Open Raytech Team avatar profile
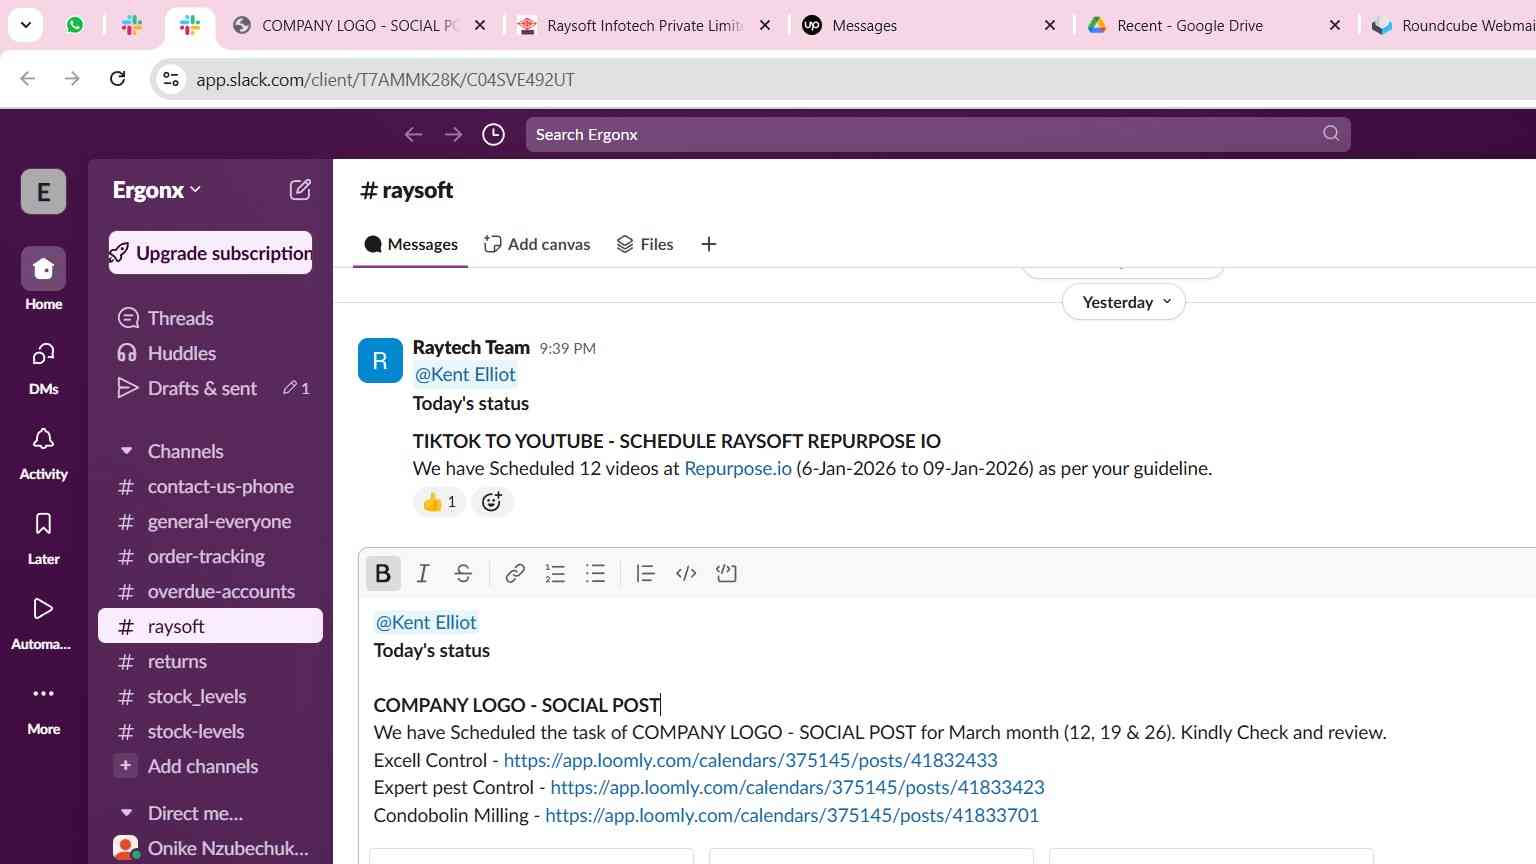The image size is (1536, 864). coord(380,360)
